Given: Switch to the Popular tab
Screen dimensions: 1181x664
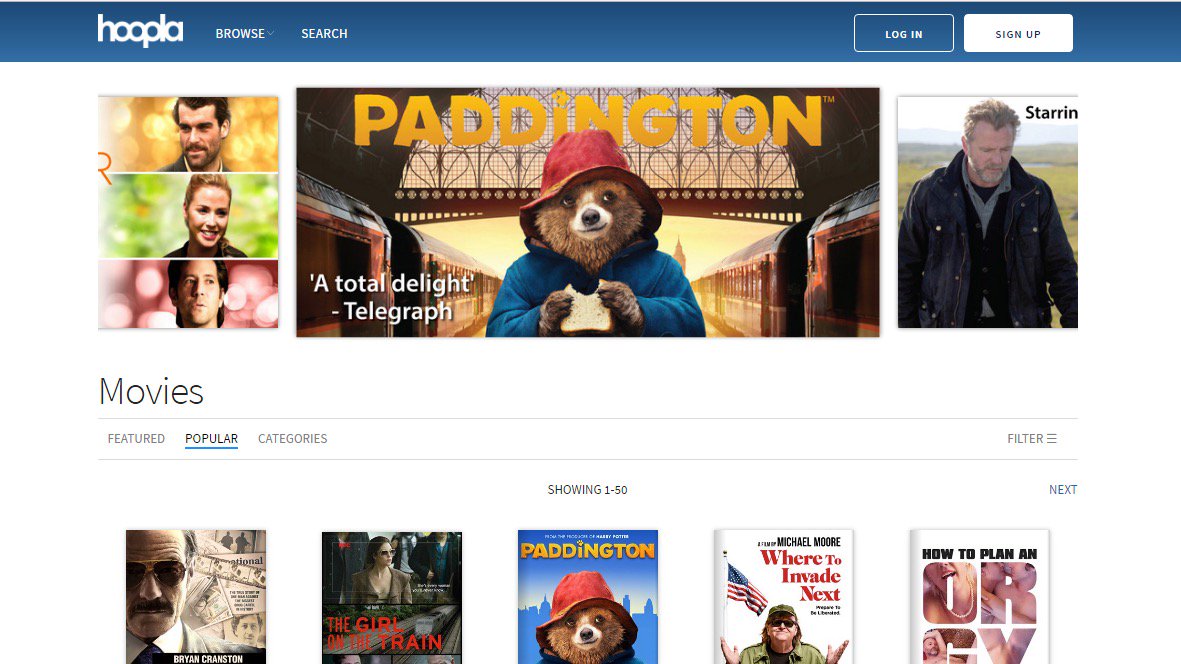Looking at the screenshot, I should [x=212, y=439].
